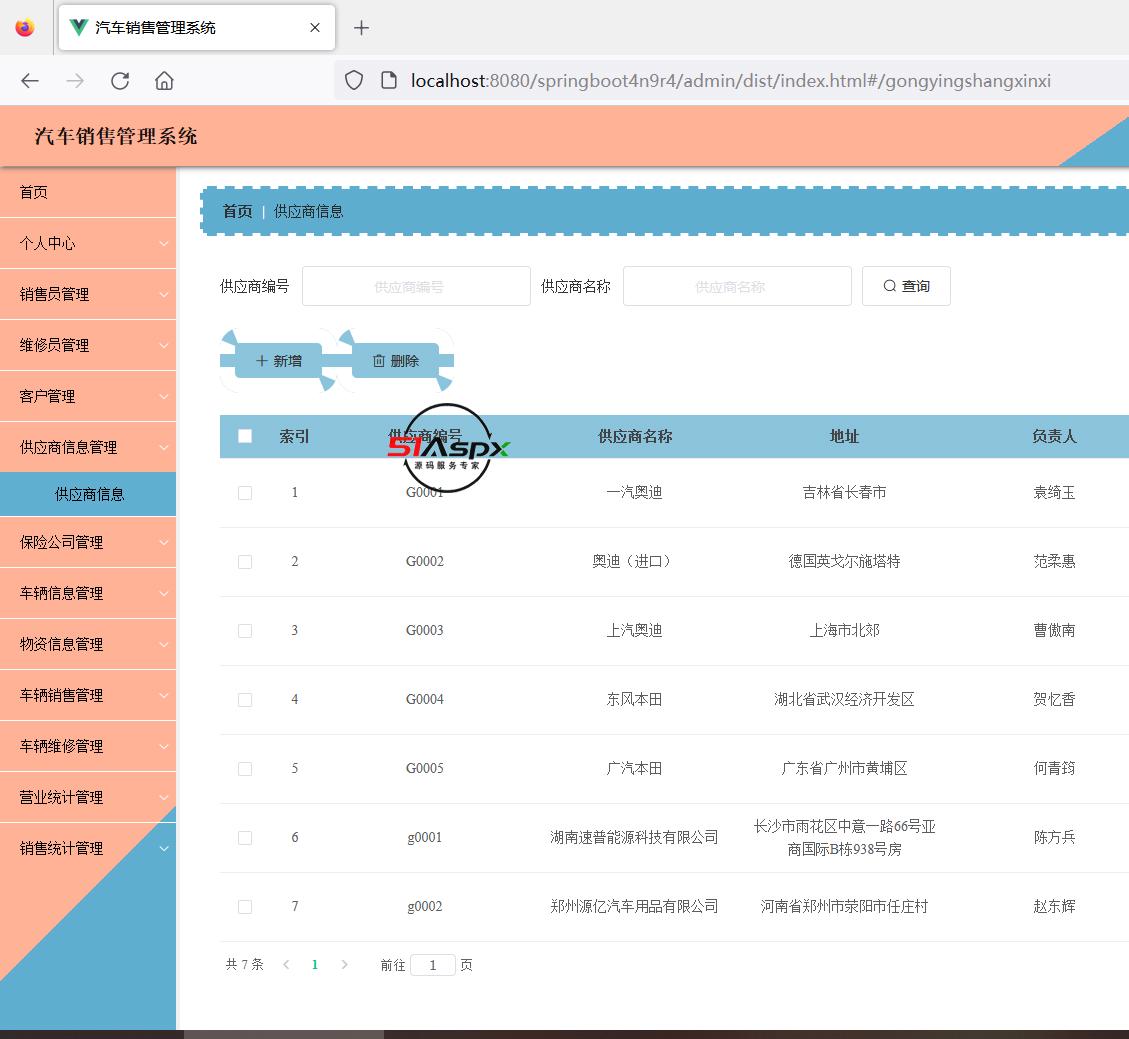Expand the 保险公司管理 menu
The width and height of the screenshot is (1129, 1039).
[x=88, y=542]
